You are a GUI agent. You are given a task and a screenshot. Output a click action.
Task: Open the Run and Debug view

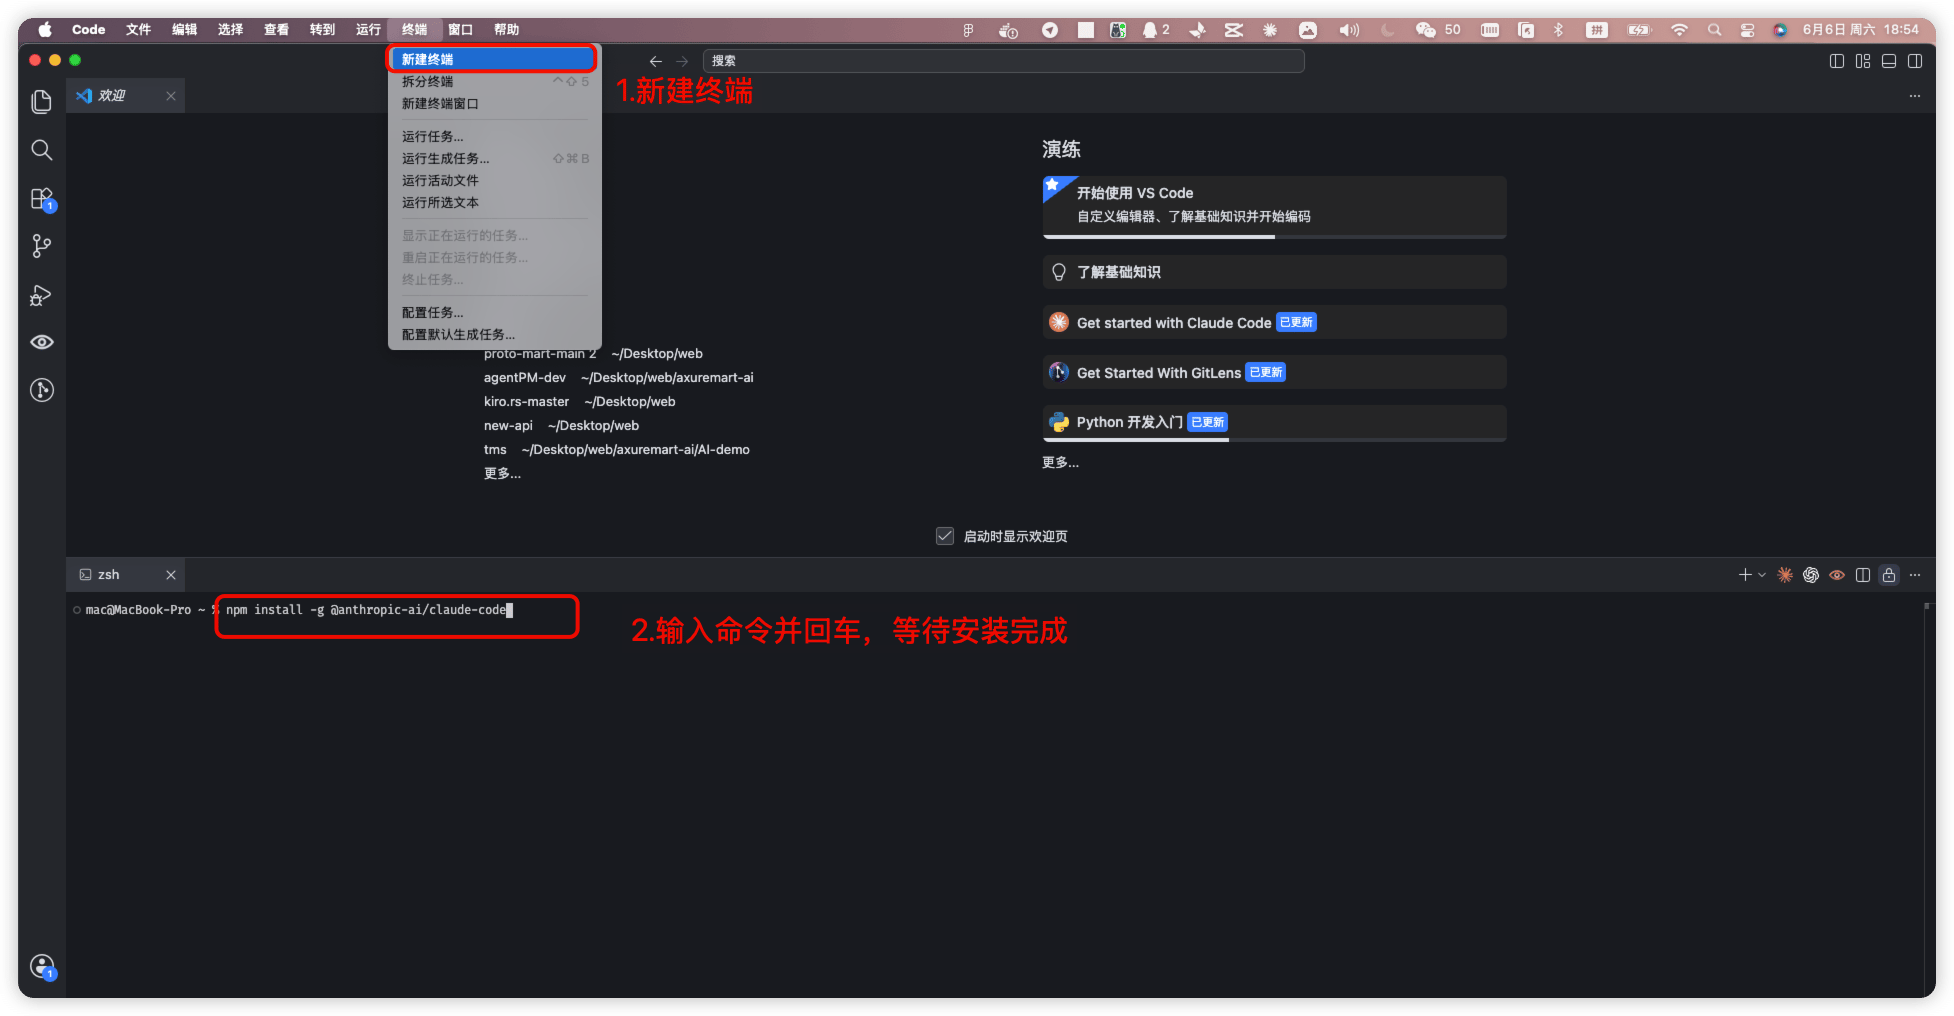pos(41,295)
